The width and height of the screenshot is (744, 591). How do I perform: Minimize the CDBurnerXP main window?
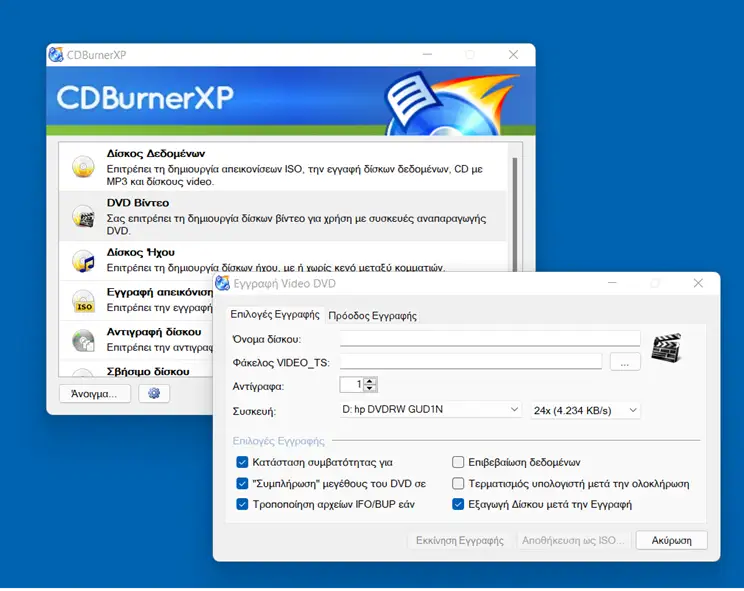[x=427, y=55]
